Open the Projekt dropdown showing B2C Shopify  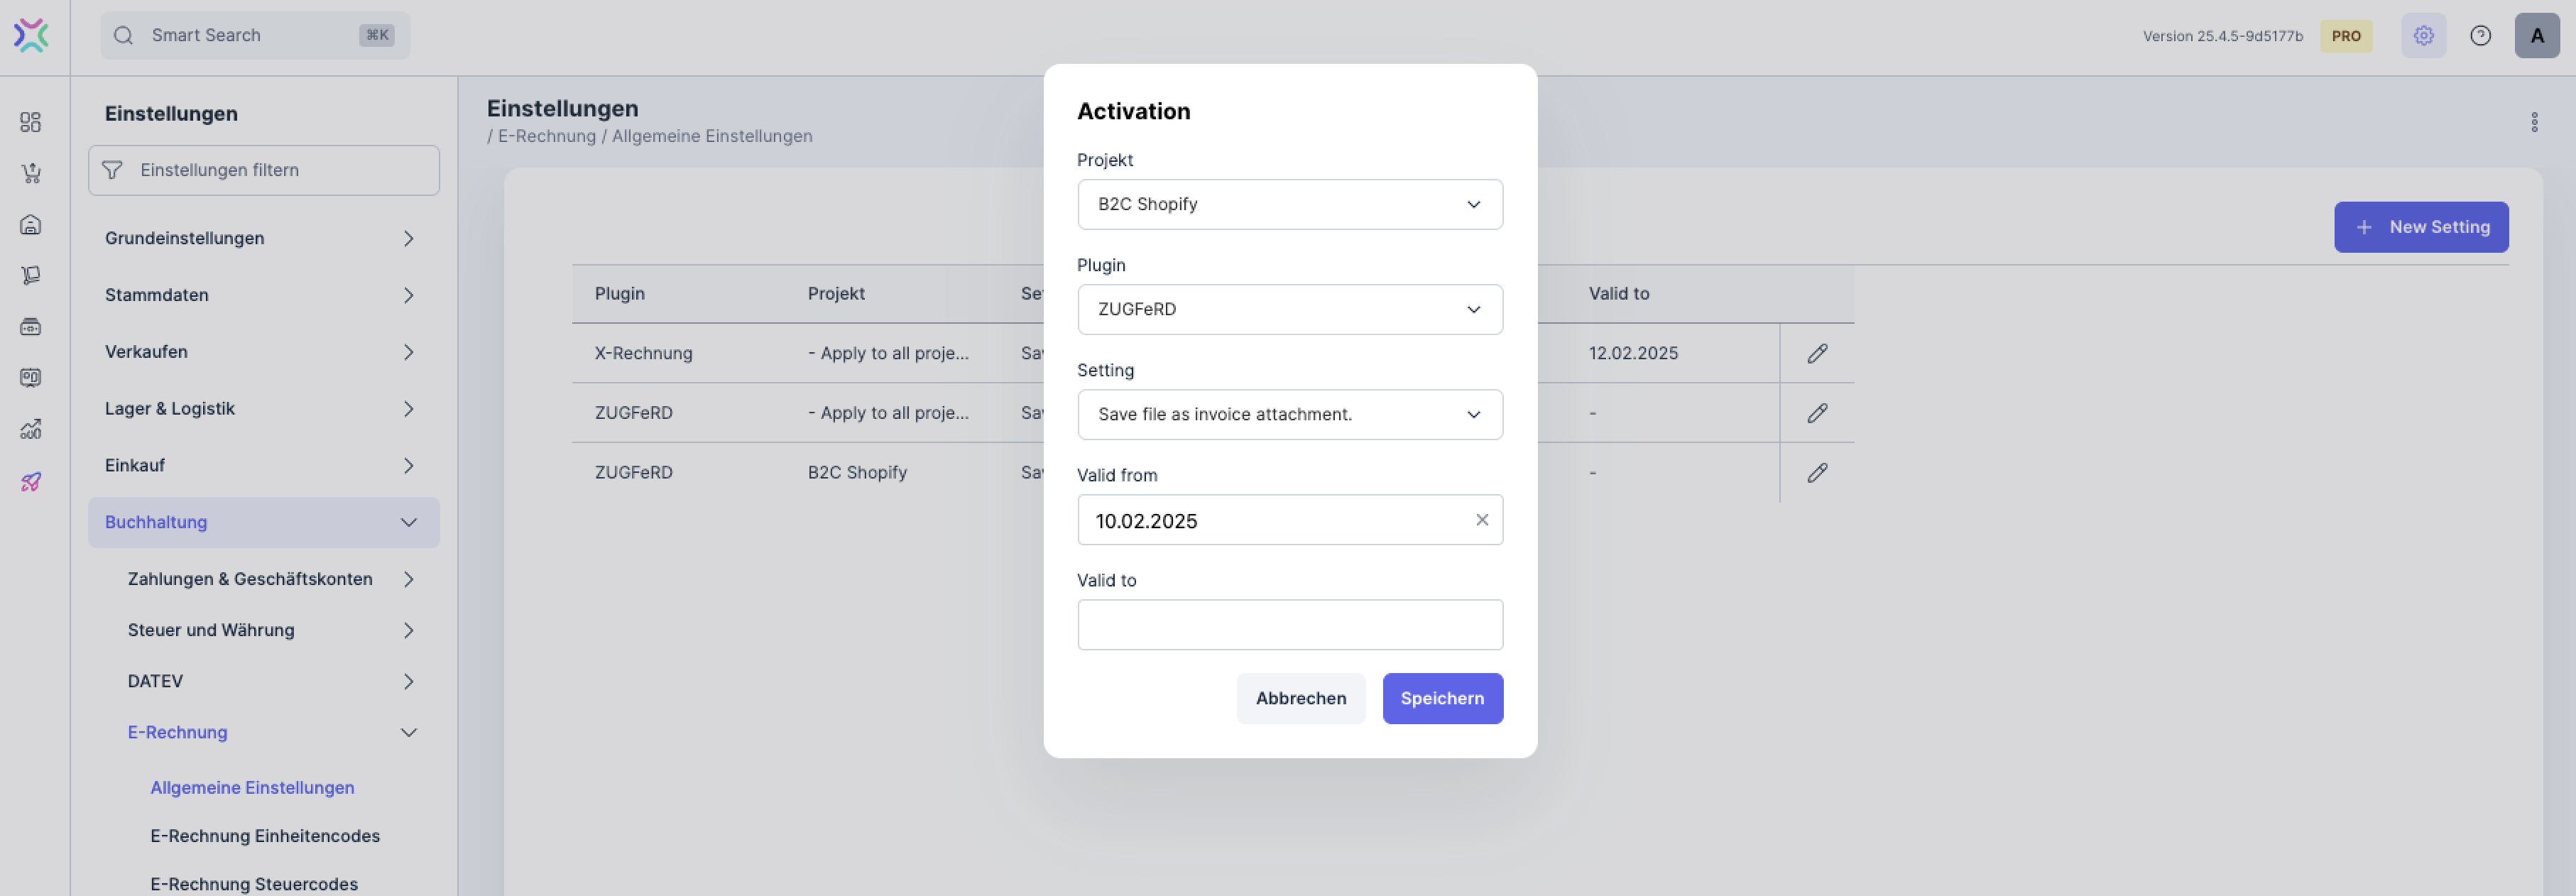[1289, 204]
